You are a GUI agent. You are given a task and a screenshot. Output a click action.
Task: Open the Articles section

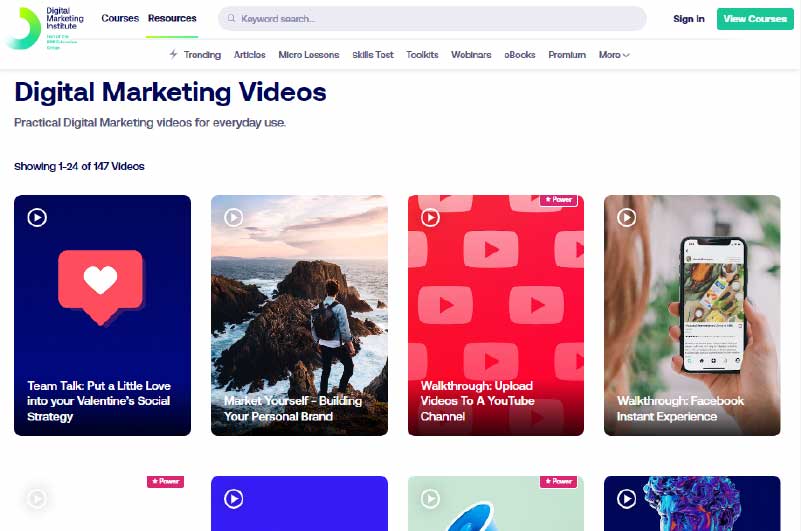pyautogui.click(x=249, y=55)
